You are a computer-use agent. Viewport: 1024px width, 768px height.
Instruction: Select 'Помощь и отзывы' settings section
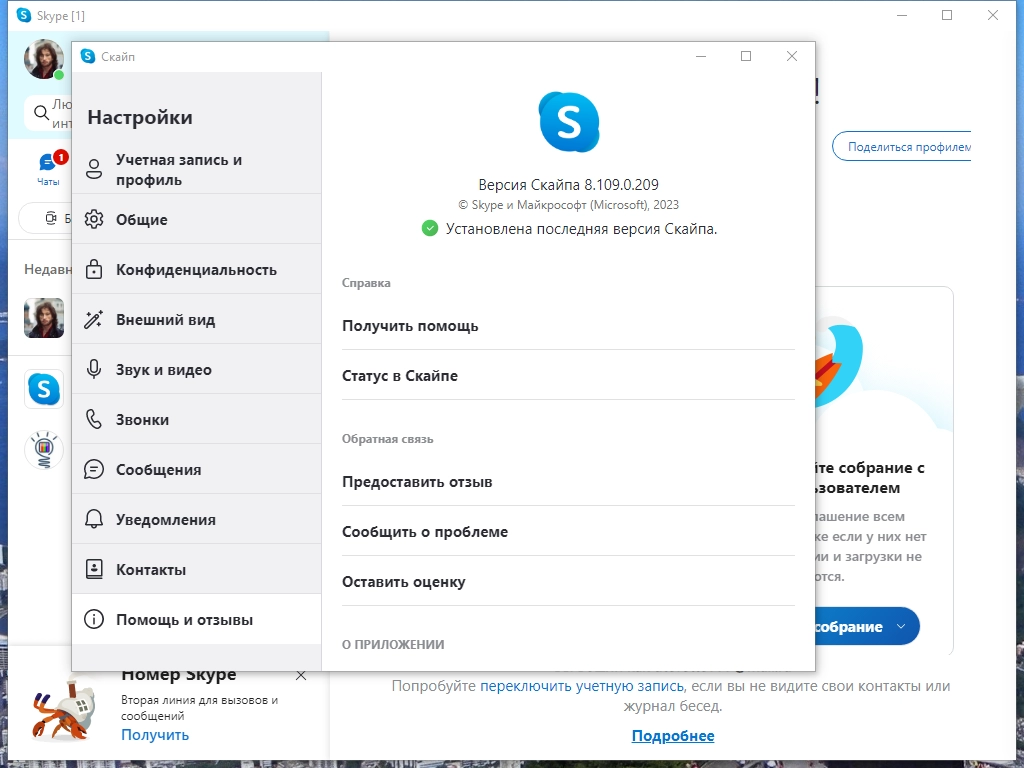(x=197, y=619)
